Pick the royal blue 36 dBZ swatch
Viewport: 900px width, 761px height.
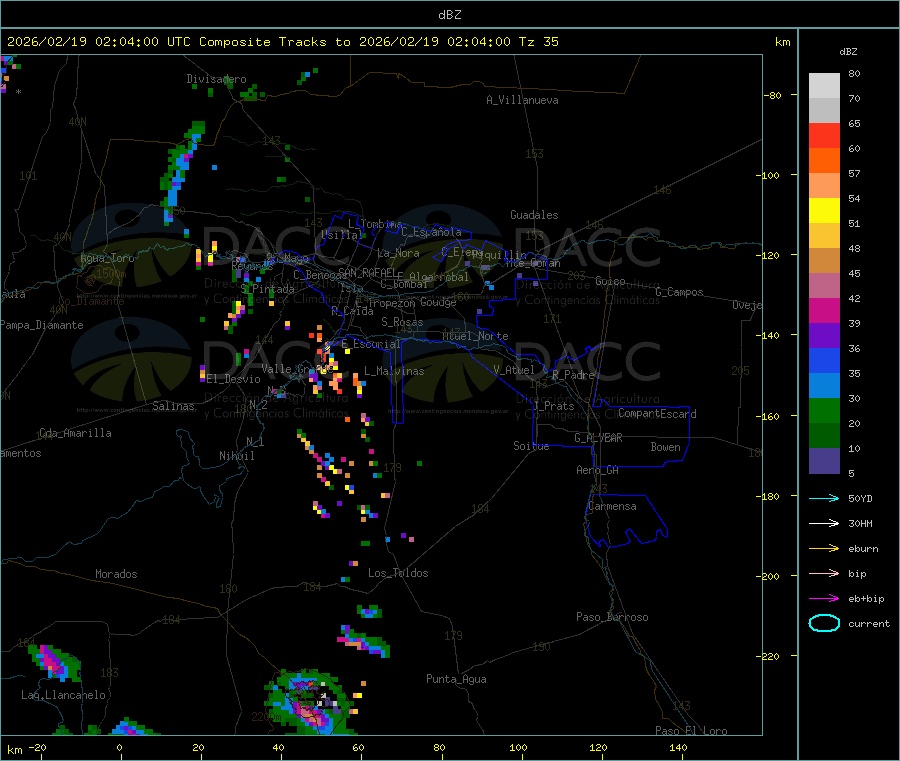coord(824,360)
